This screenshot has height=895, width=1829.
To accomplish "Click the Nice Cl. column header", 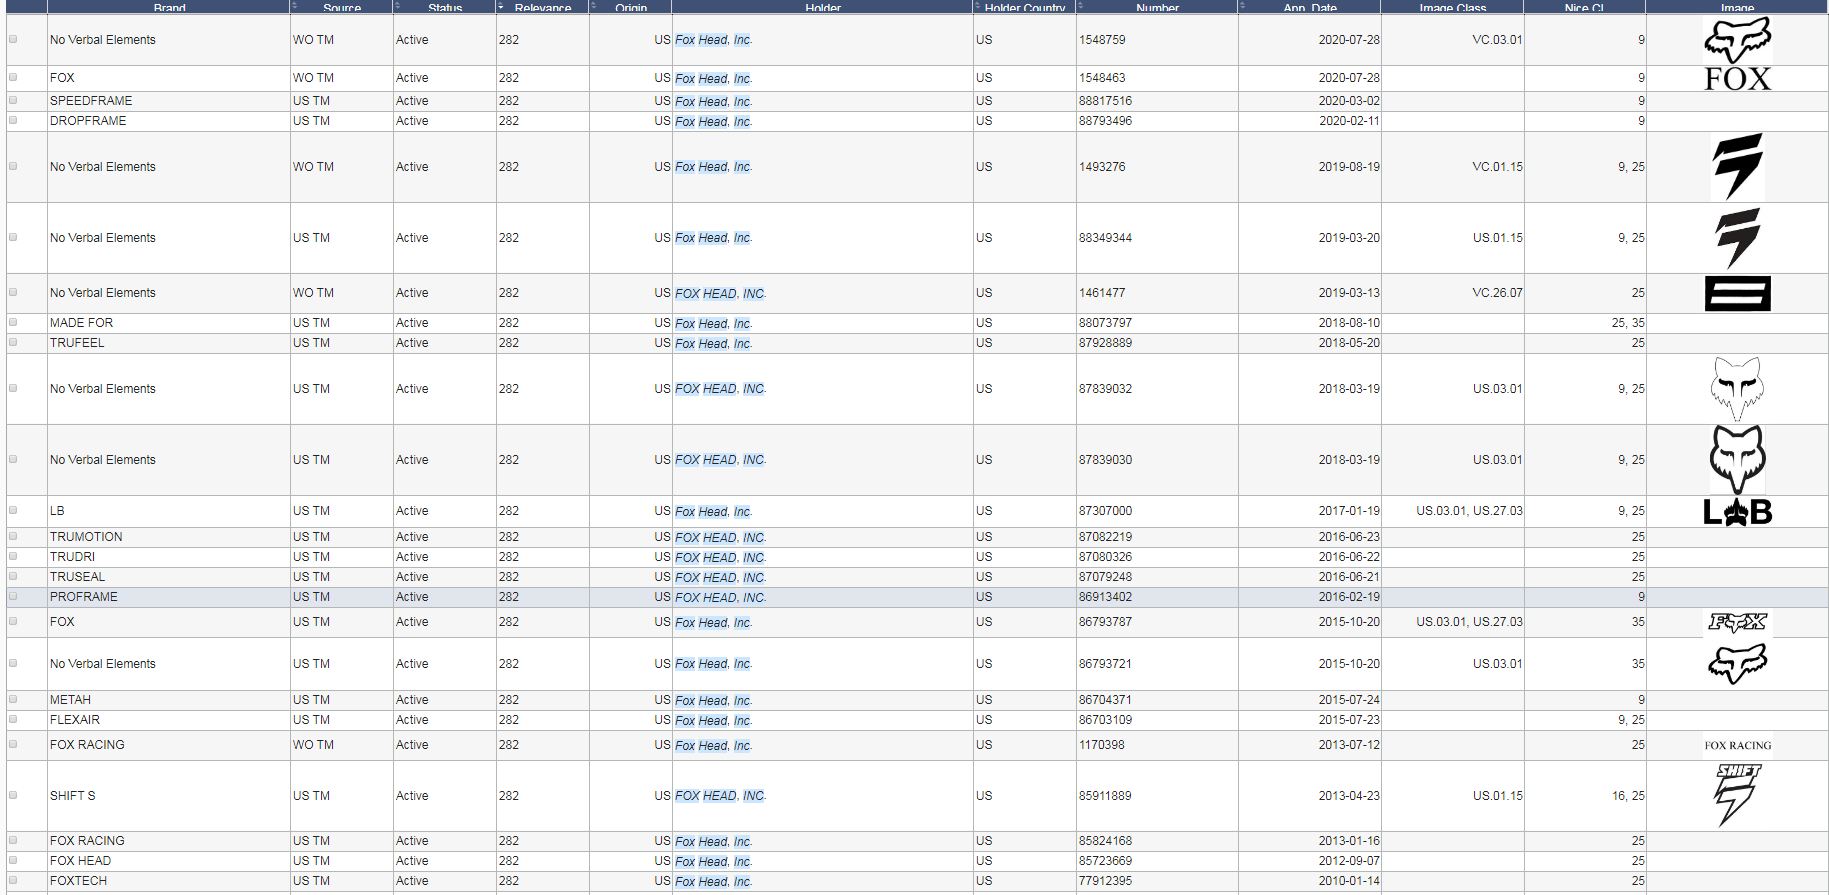I will pyautogui.click(x=1585, y=7).
